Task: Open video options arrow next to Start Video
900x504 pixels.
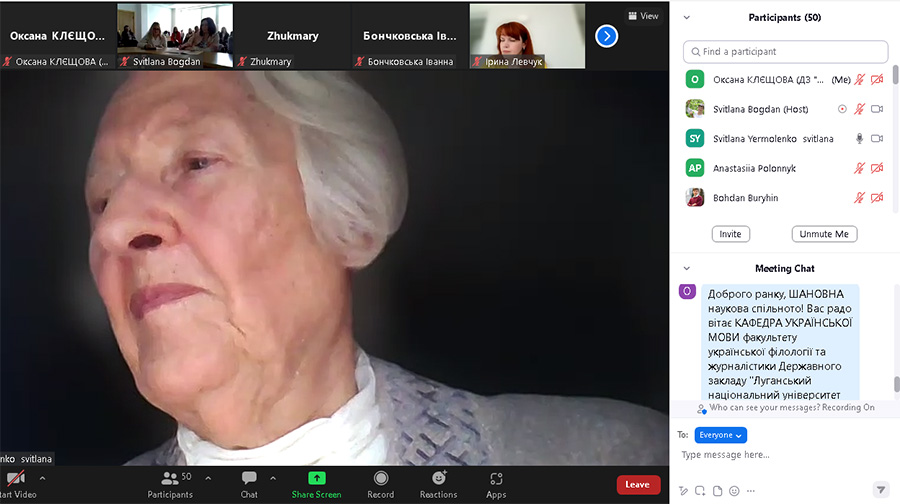Action: pyautogui.click(x=42, y=478)
